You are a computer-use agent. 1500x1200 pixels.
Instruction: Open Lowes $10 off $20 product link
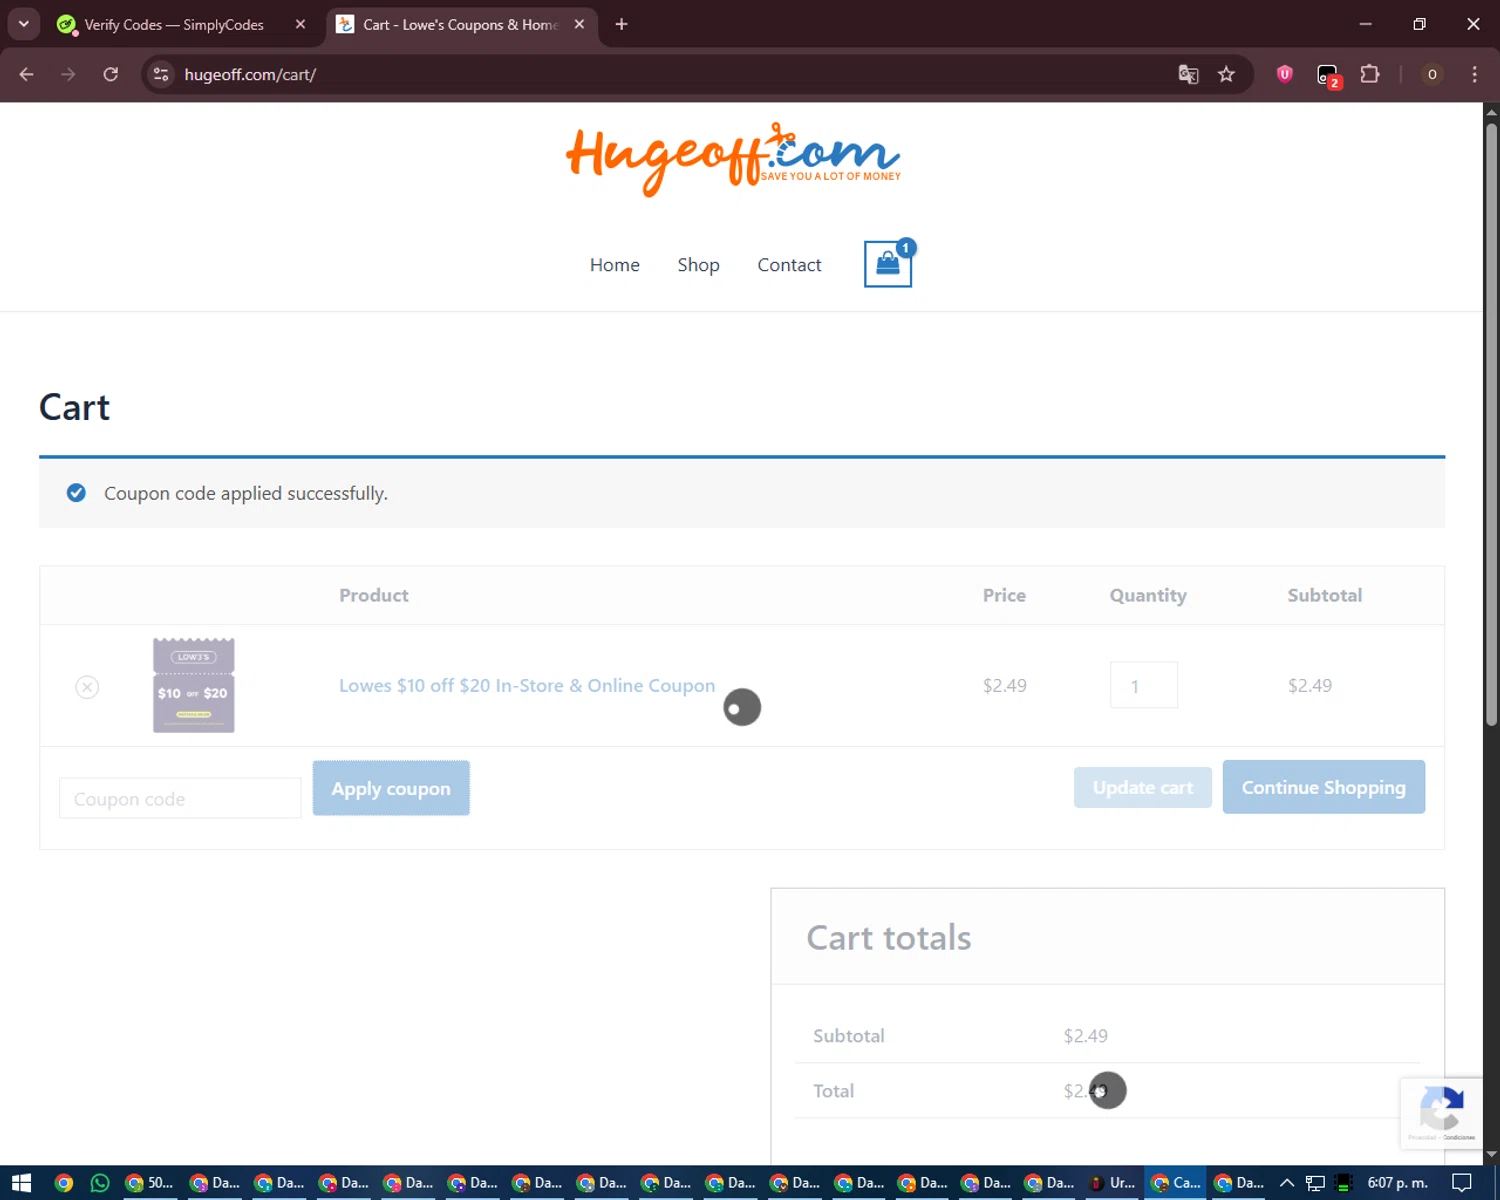pyautogui.click(x=527, y=686)
